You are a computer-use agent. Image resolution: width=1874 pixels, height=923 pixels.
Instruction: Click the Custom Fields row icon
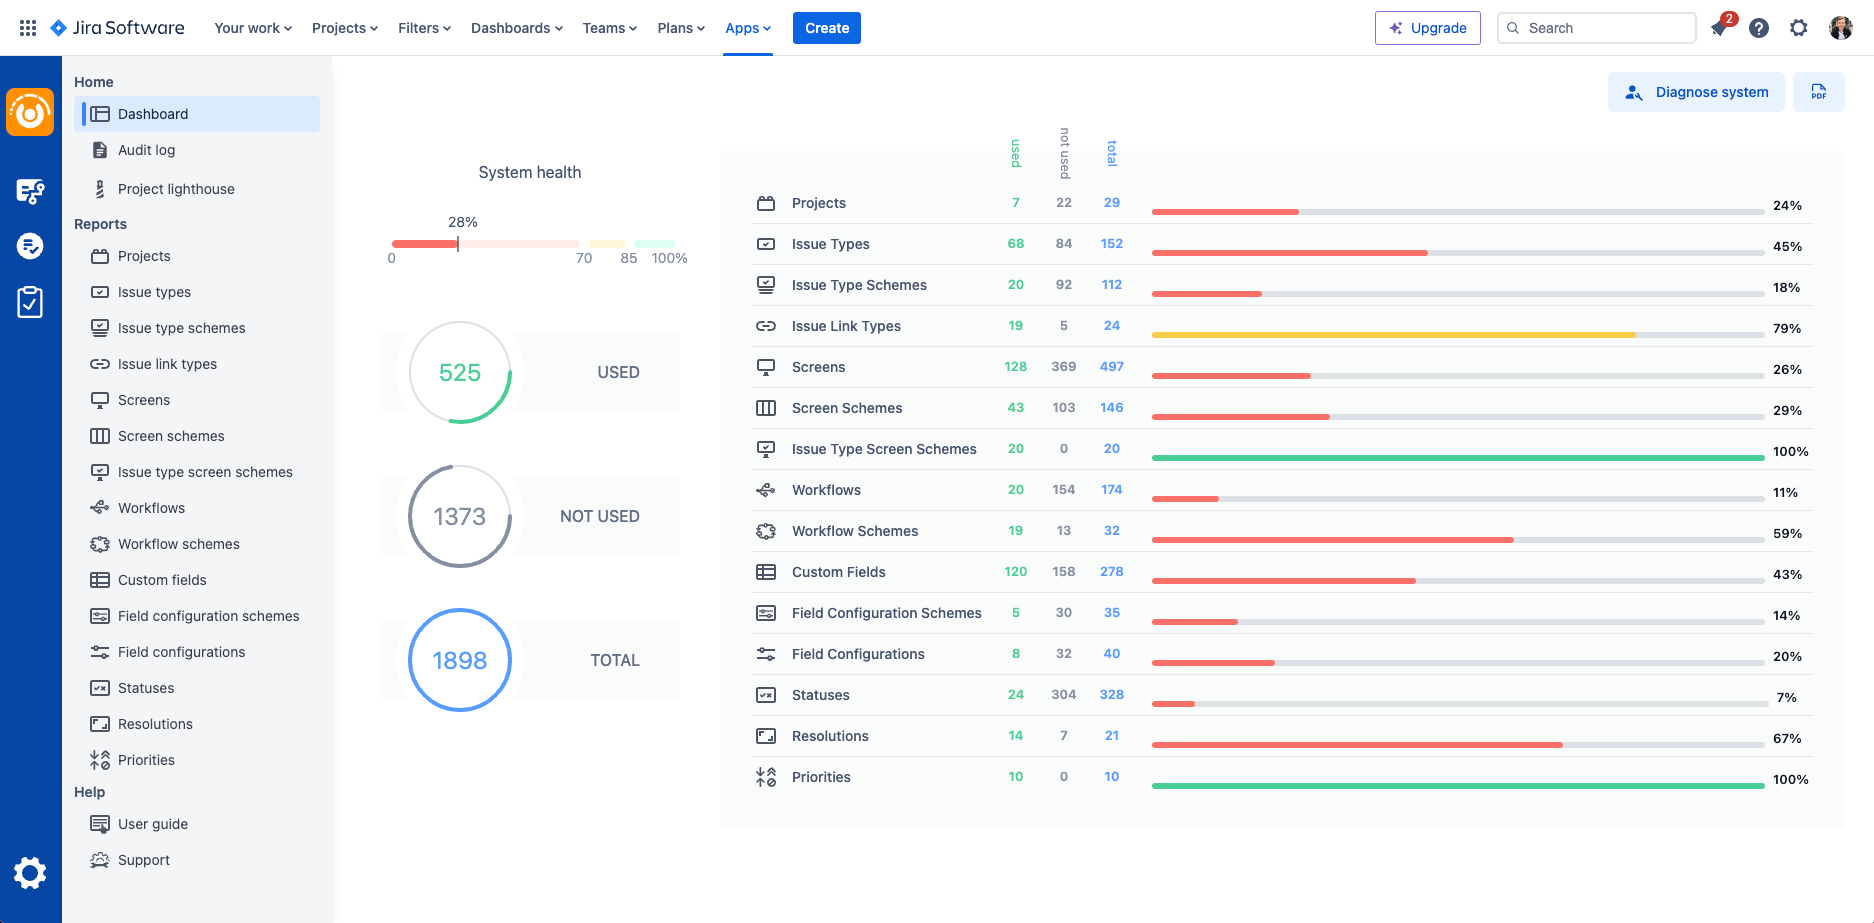[x=766, y=572]
